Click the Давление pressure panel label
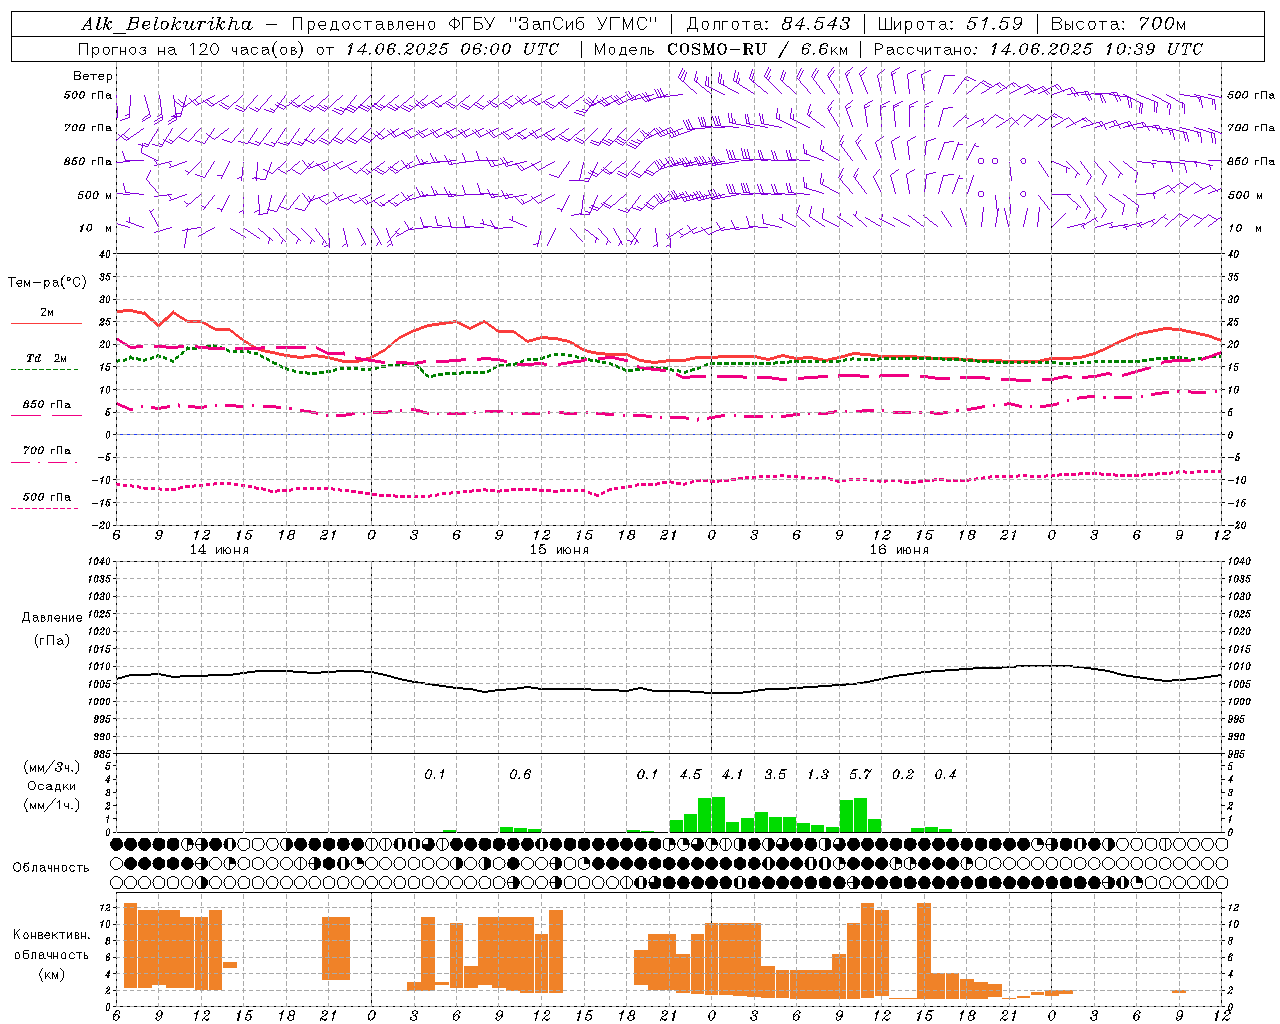The width and height of the screenshot is (1280, 1024). (50, 618)
